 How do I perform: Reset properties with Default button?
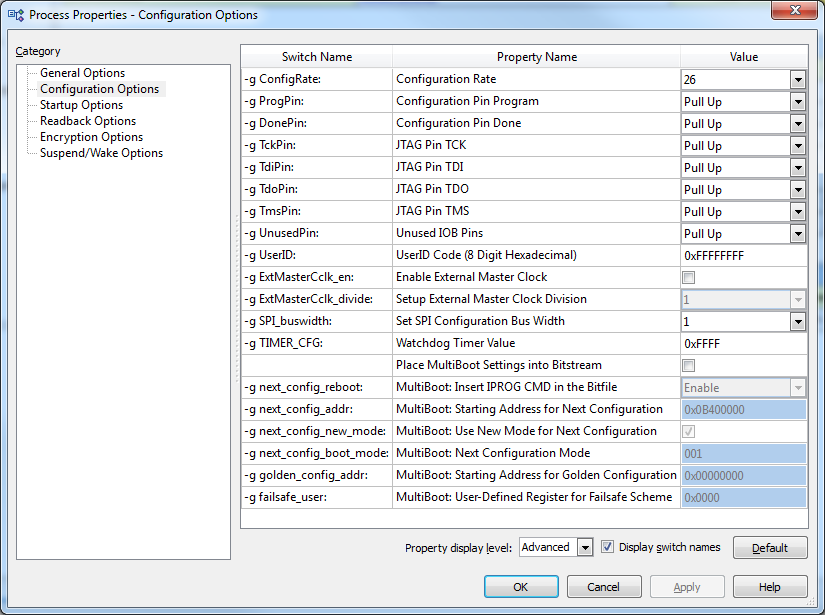(770, 548)
